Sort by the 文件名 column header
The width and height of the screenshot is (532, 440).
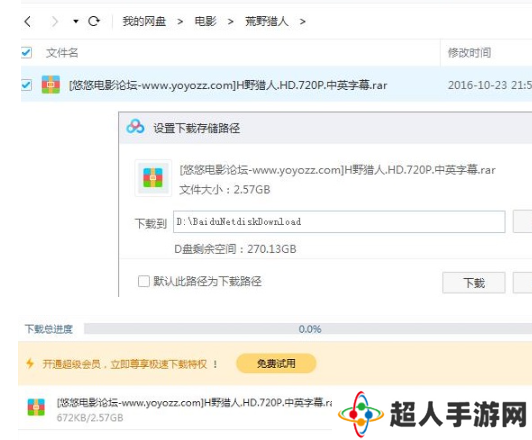[62, 53]
